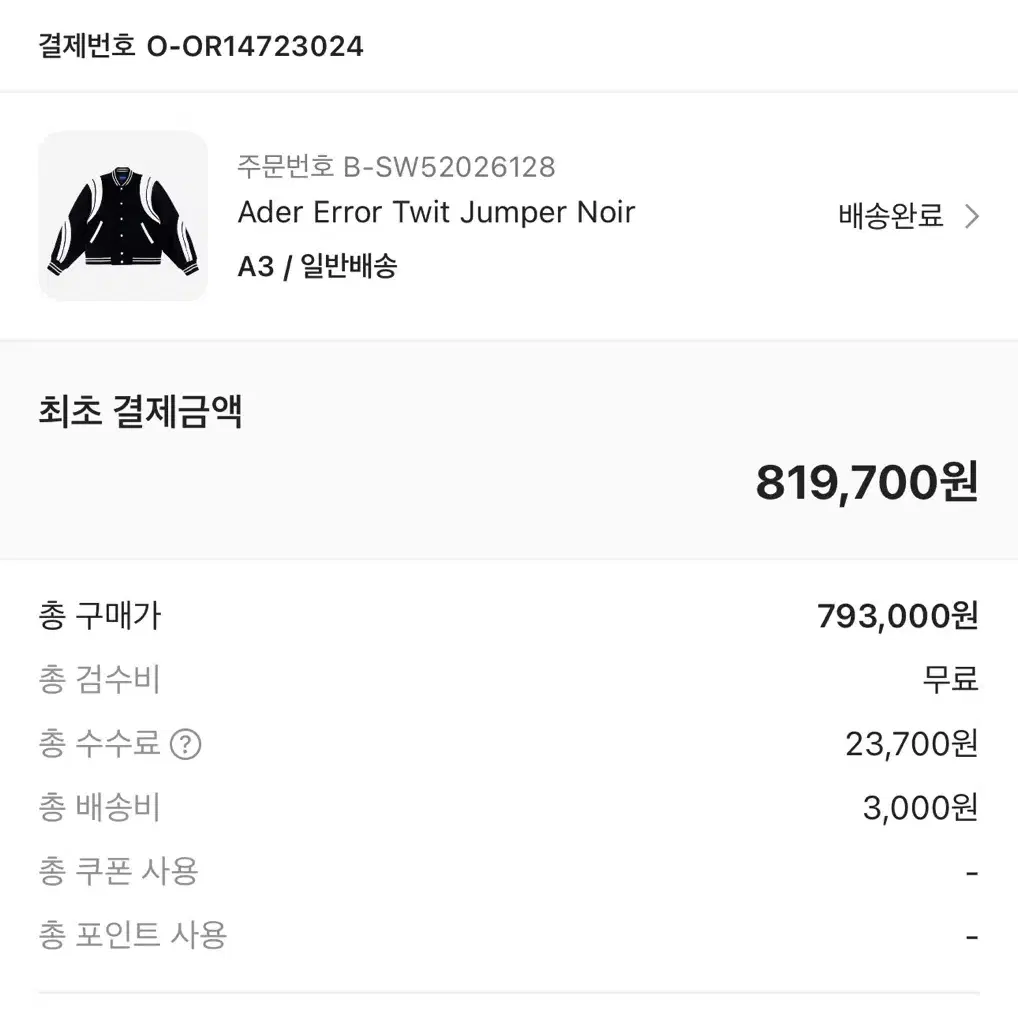Image resolution: width=1018 pixels, height=1018 pixels.
Task: Click the 총 배송비 label
Action: [99, 808]
